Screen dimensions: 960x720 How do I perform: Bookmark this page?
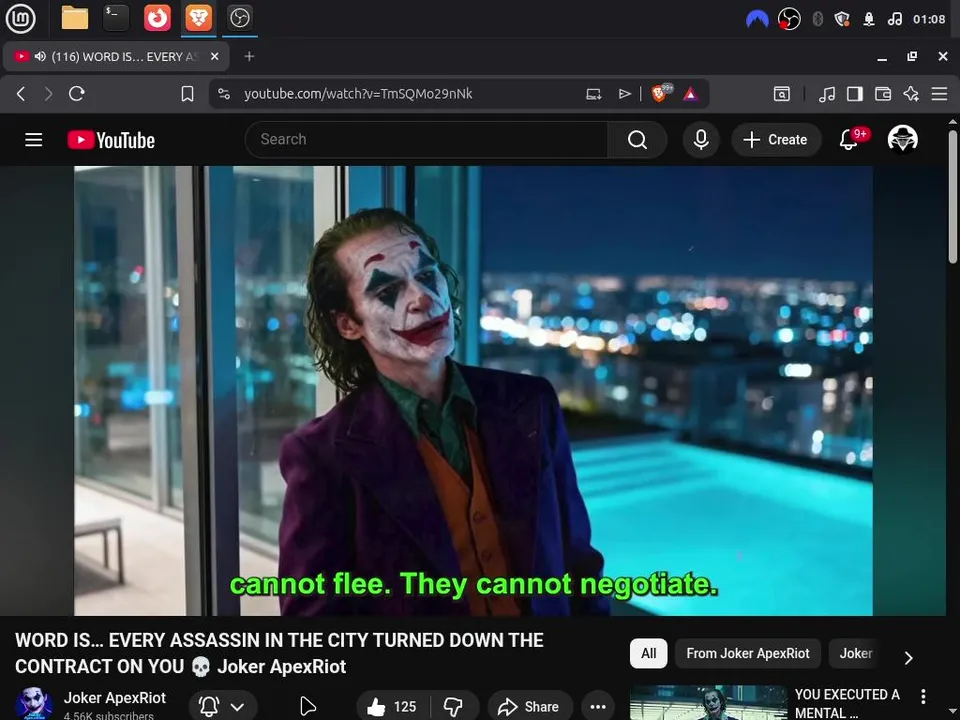pos(187,94)
